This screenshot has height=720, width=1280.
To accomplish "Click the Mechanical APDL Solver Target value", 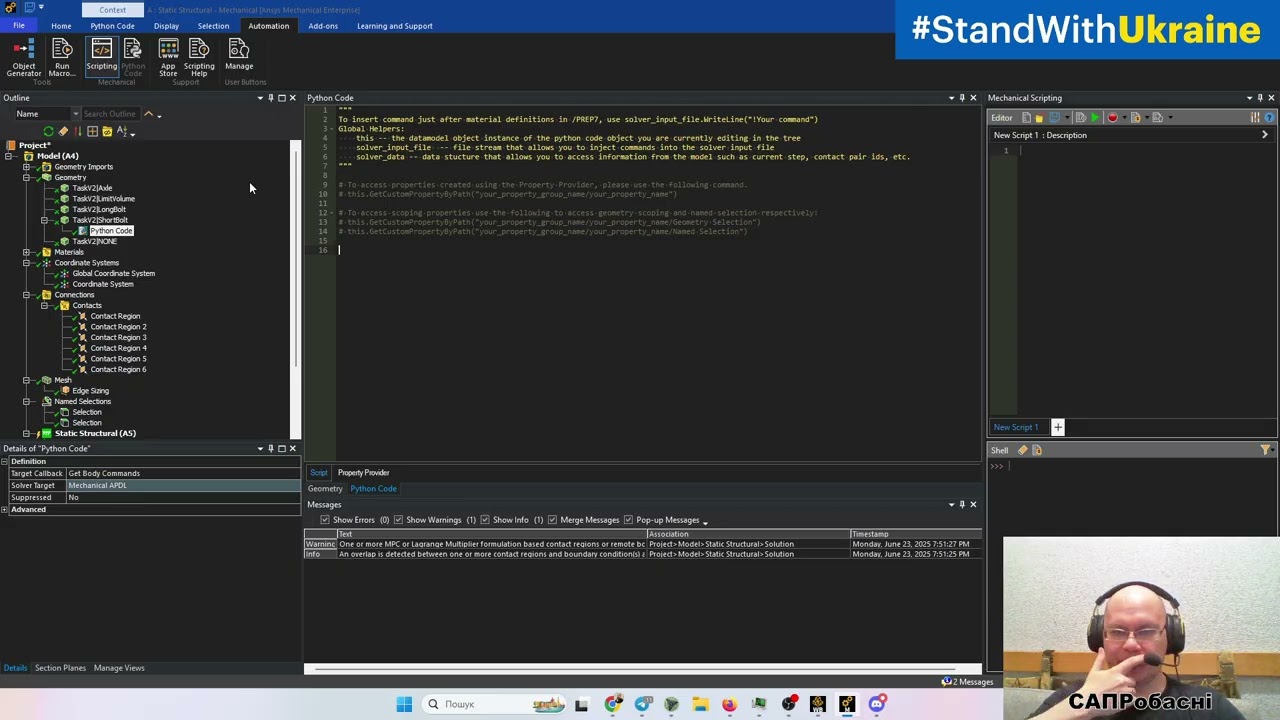I will tap(183, 486).
